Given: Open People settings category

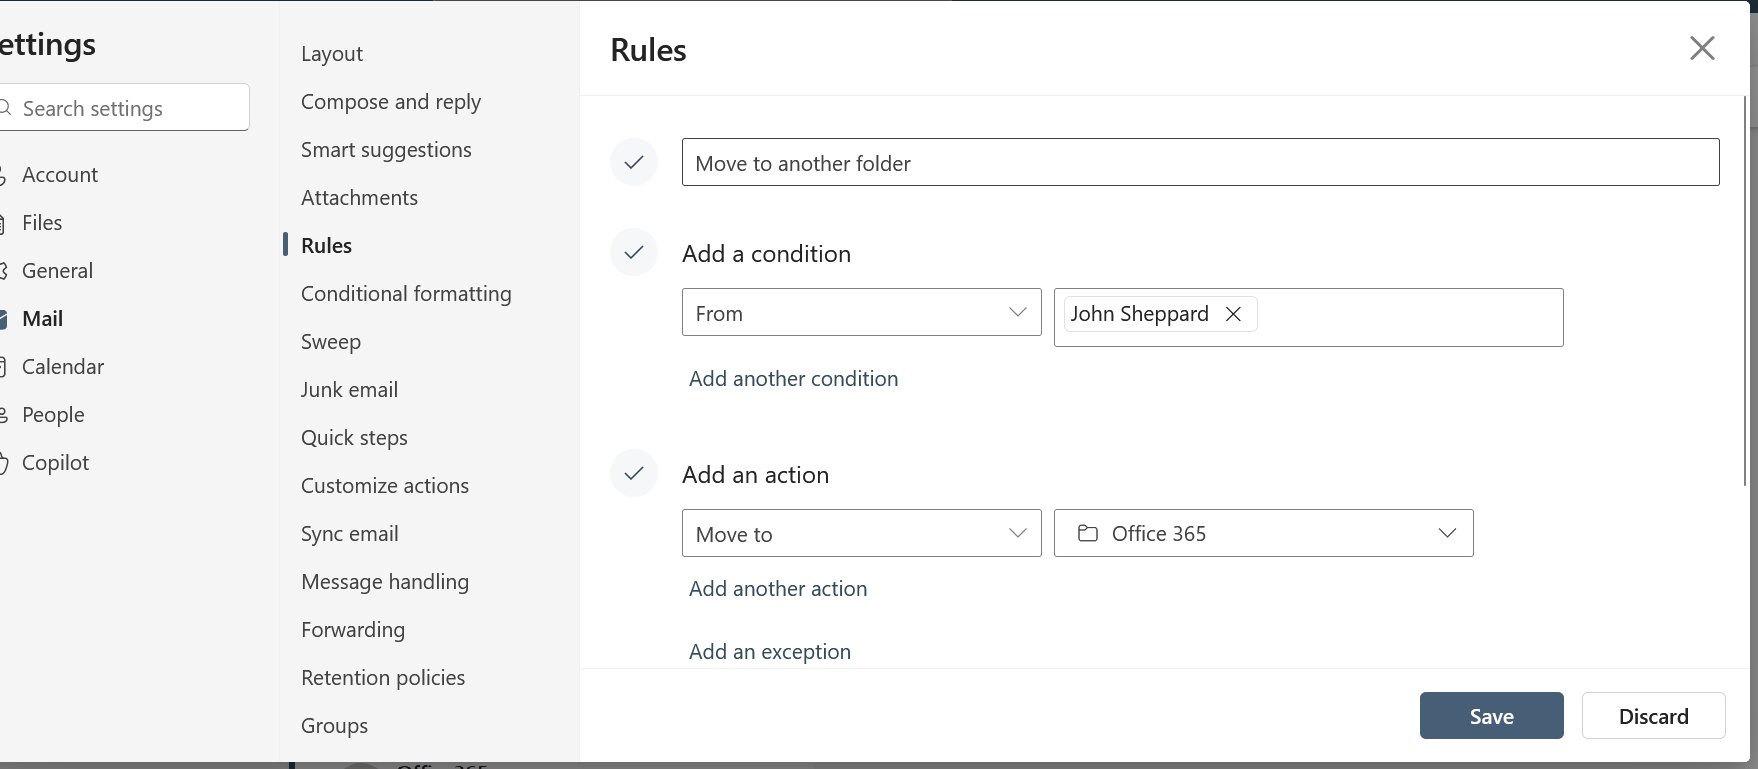Looking at the screenshot, I should 53,415.
